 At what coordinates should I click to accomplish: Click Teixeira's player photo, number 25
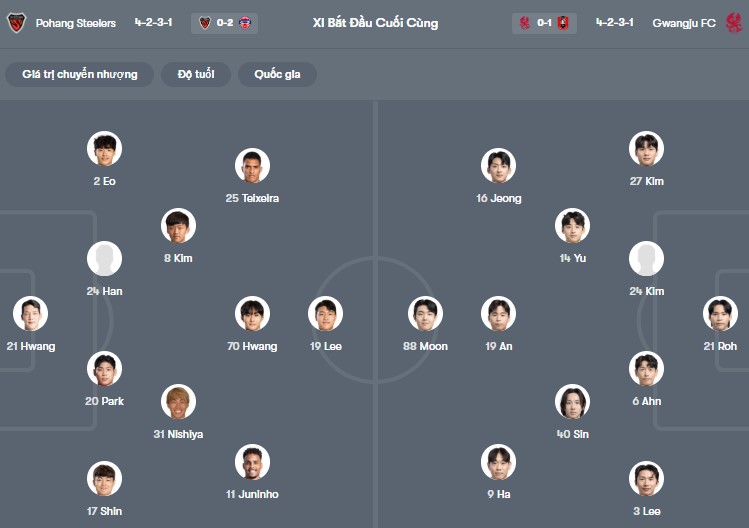252,166
